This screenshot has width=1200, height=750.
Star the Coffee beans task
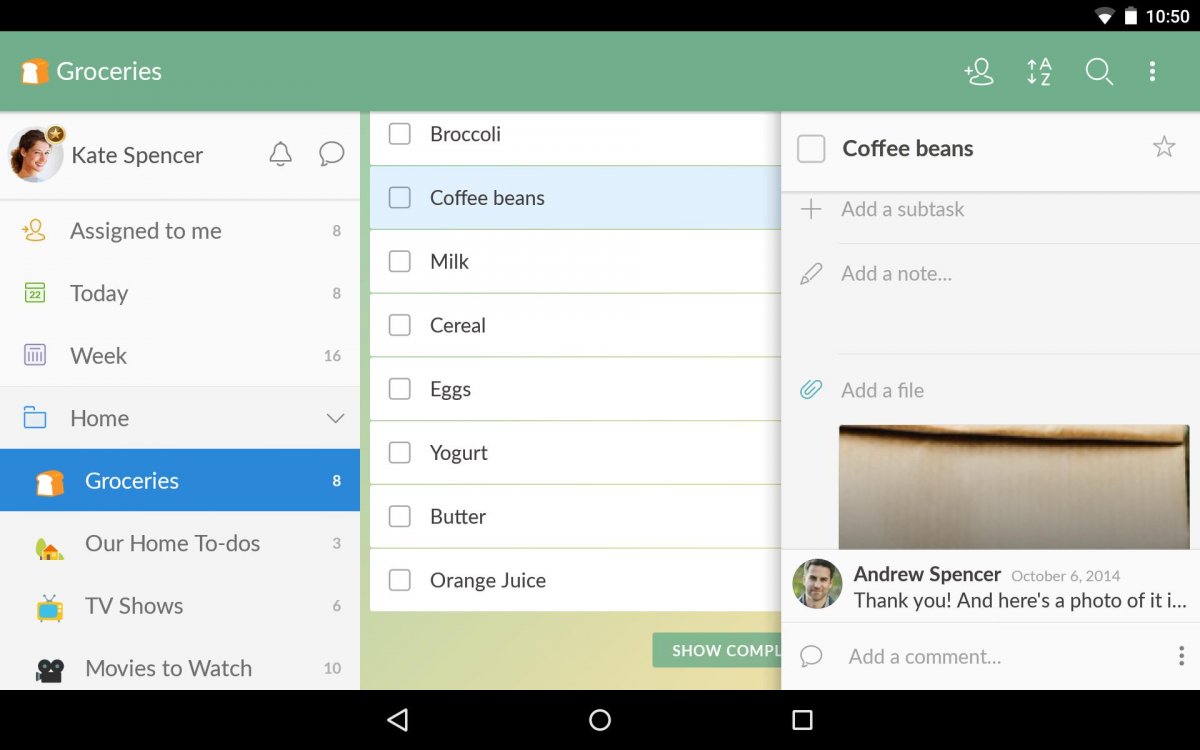click(1164, 147)
